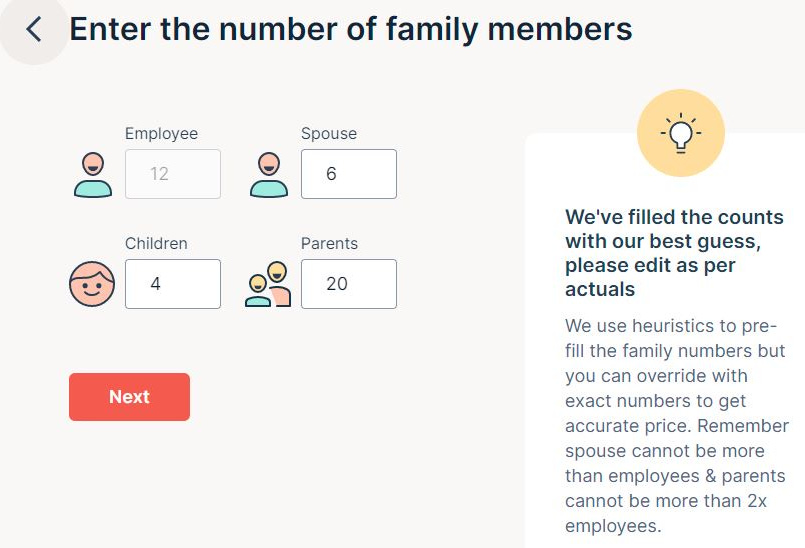805x548 pixels.
Task: Click the Parents field label
Action: coord(329,243)
